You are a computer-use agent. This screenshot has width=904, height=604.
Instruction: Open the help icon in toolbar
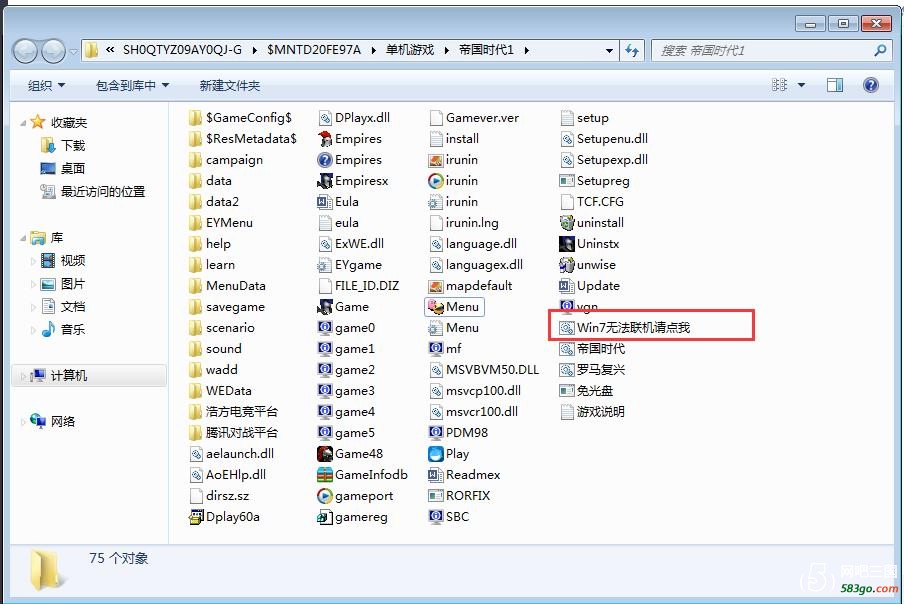click(x=871, y=85)
